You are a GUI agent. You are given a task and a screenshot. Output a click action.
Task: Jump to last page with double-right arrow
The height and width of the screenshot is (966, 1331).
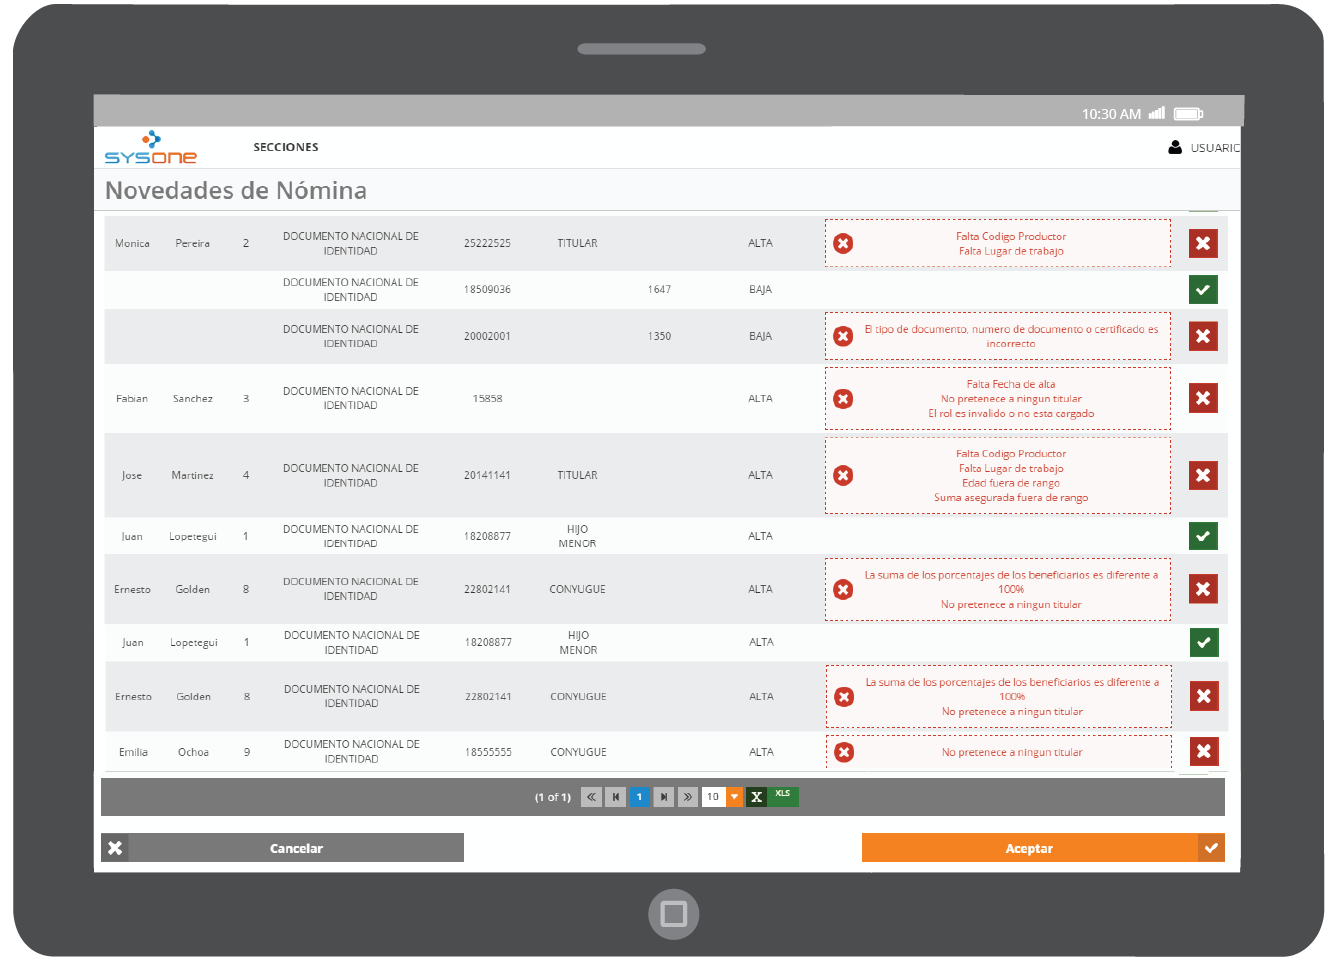[x=688, y=797]
